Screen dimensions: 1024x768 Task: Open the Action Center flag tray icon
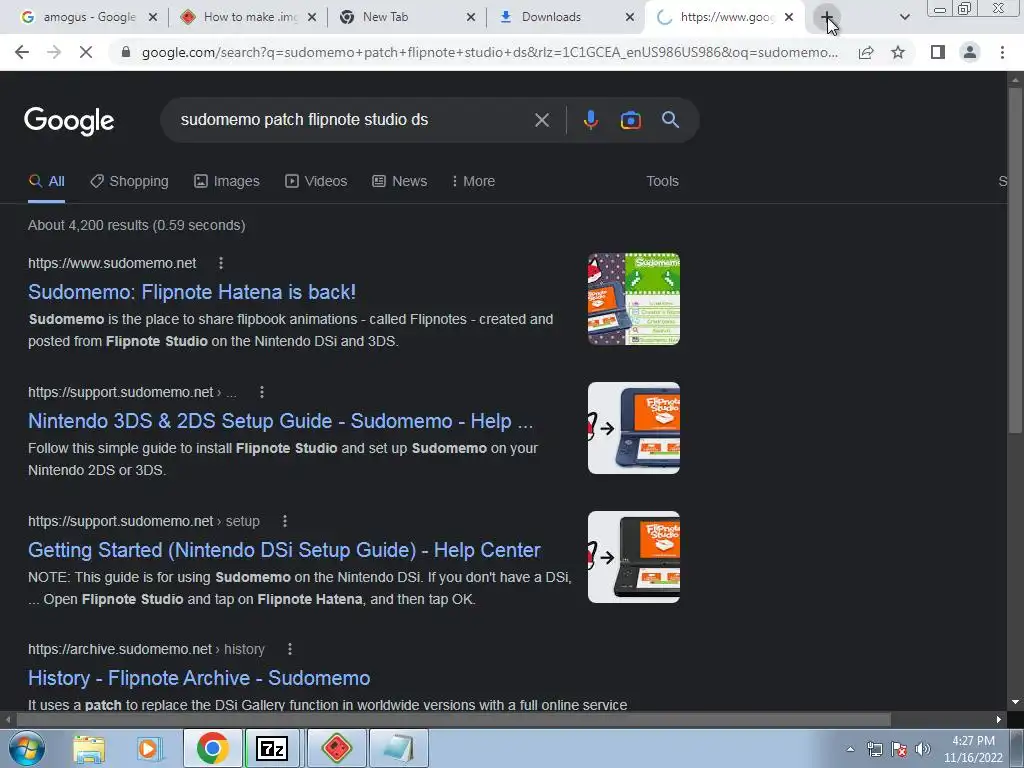click(x=899, y=749)
